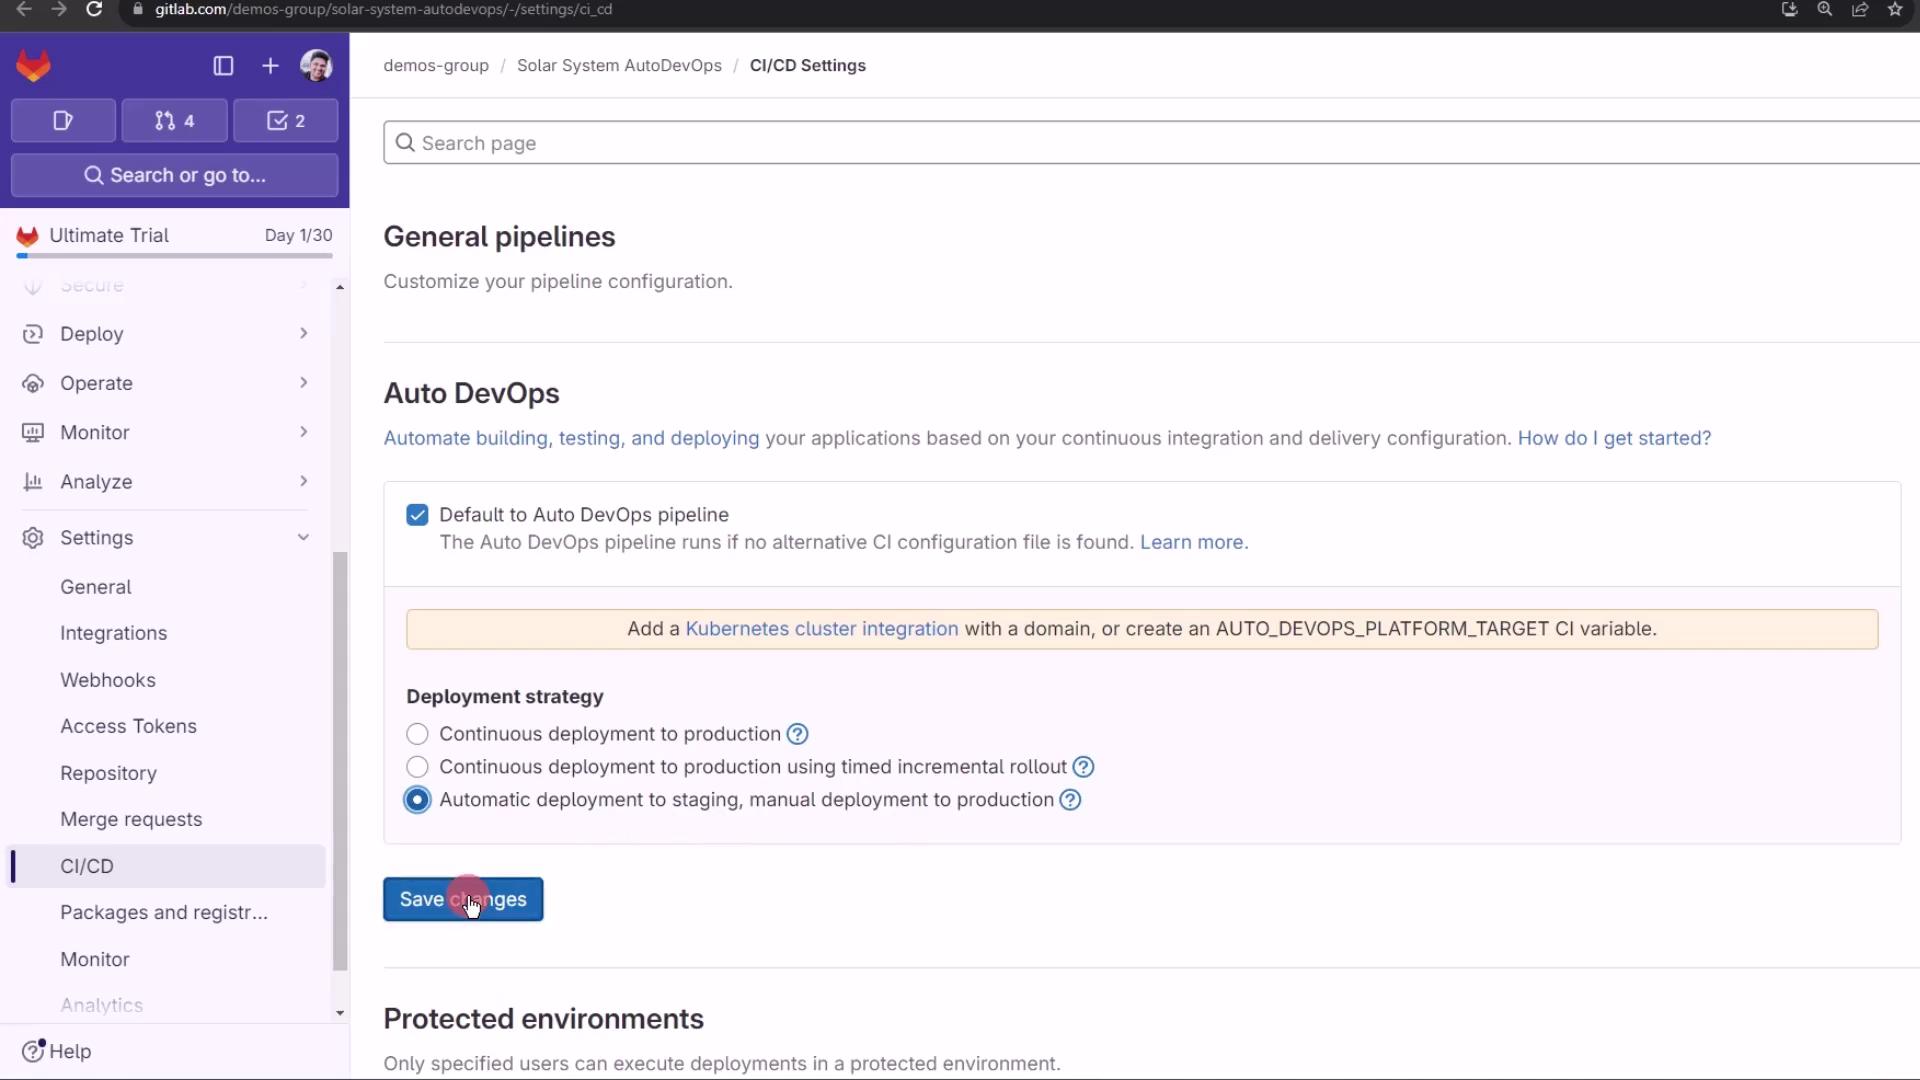The height and width of the screenshot is (1080, 1920).
Task: Open to-do list counter showing 2
Action: pyautogui.click(x=286, y=121)
